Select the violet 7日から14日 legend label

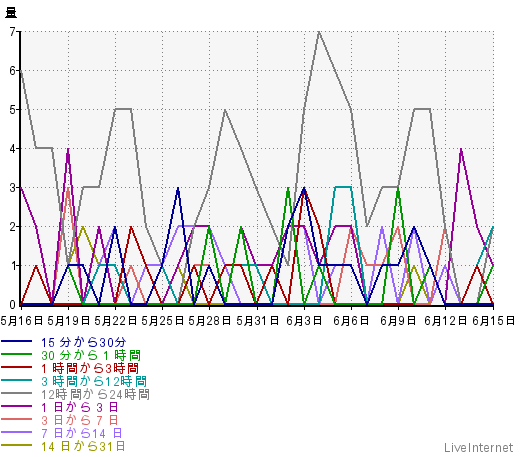tap(82, 433)
